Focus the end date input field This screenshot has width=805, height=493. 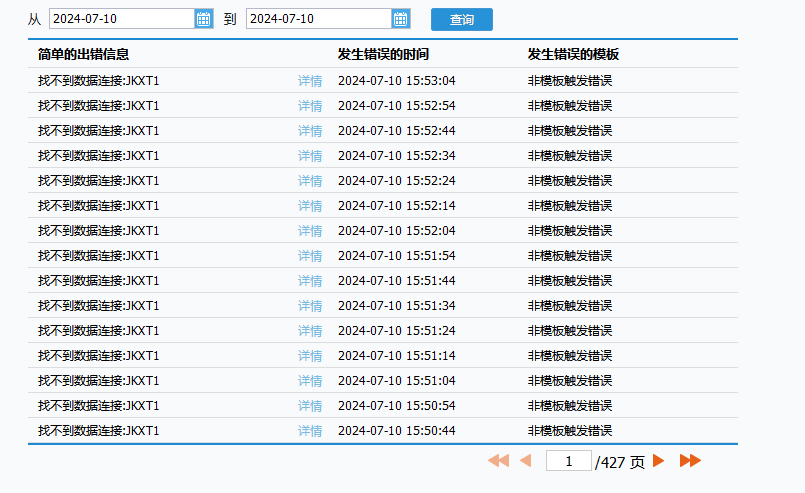coord(319,19)
